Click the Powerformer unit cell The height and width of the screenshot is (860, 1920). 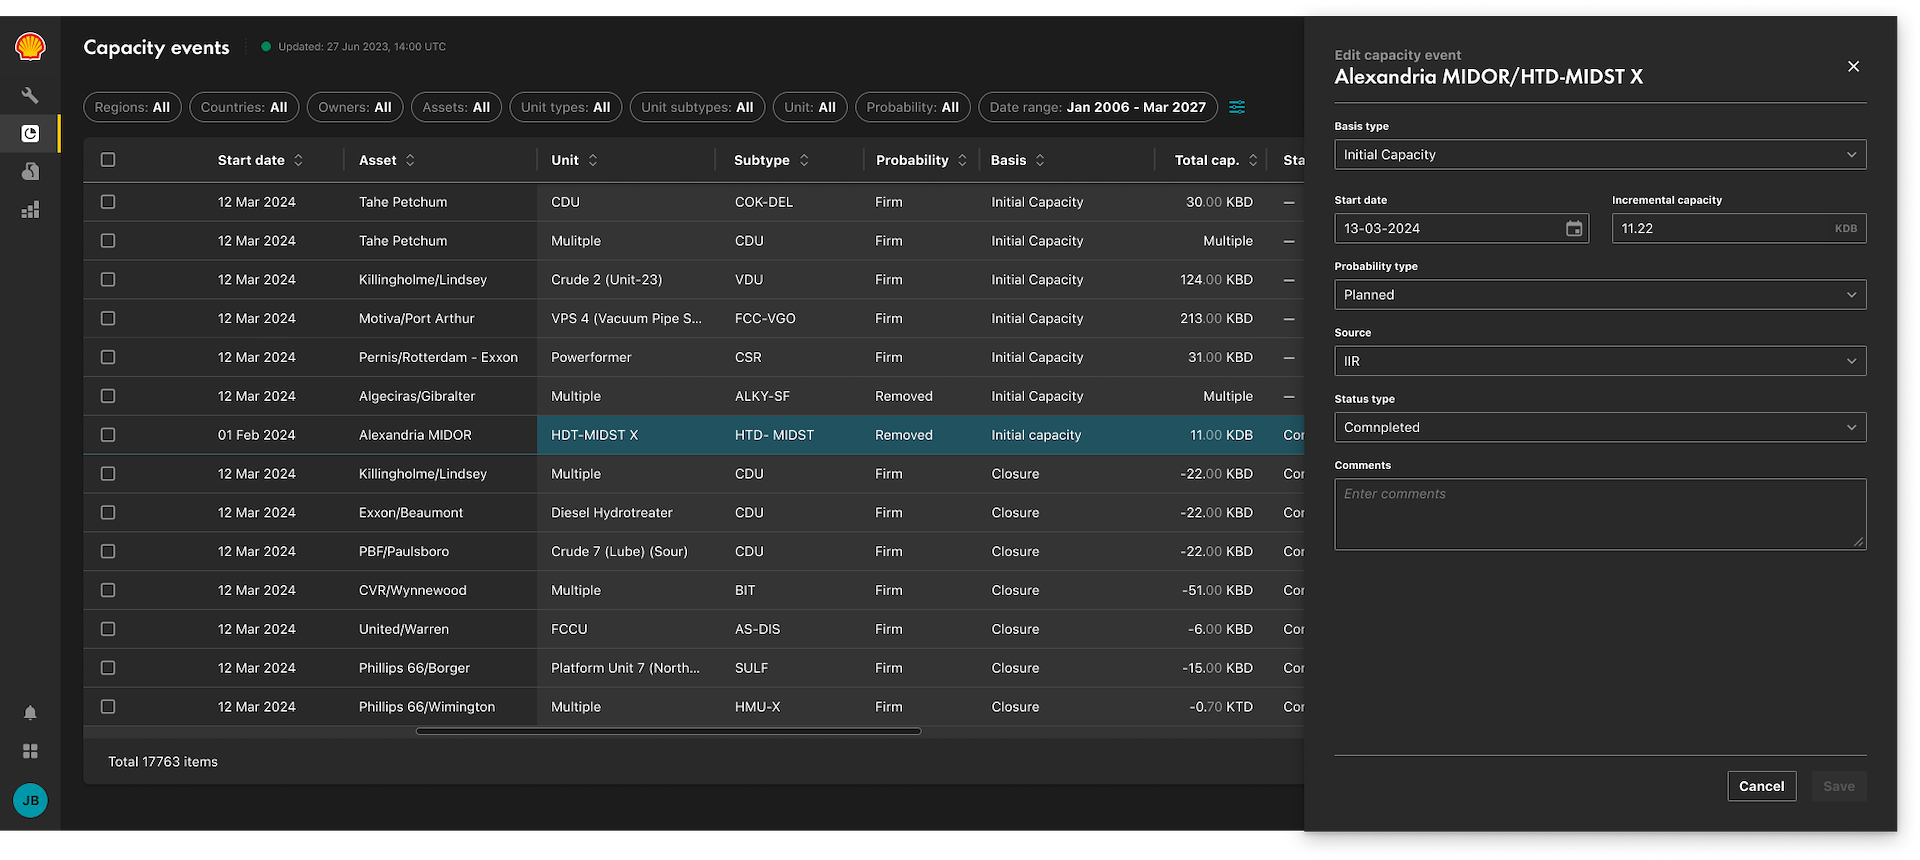pos(591,357)
